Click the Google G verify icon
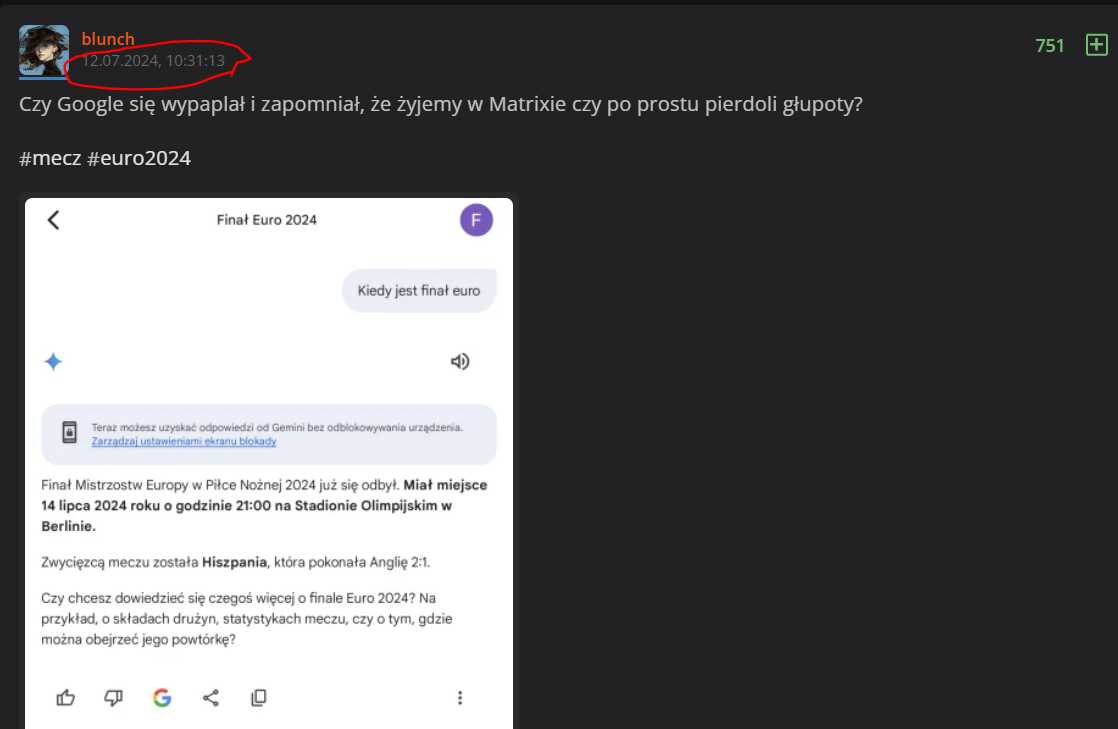The image size is (1118, 729). 162,698
